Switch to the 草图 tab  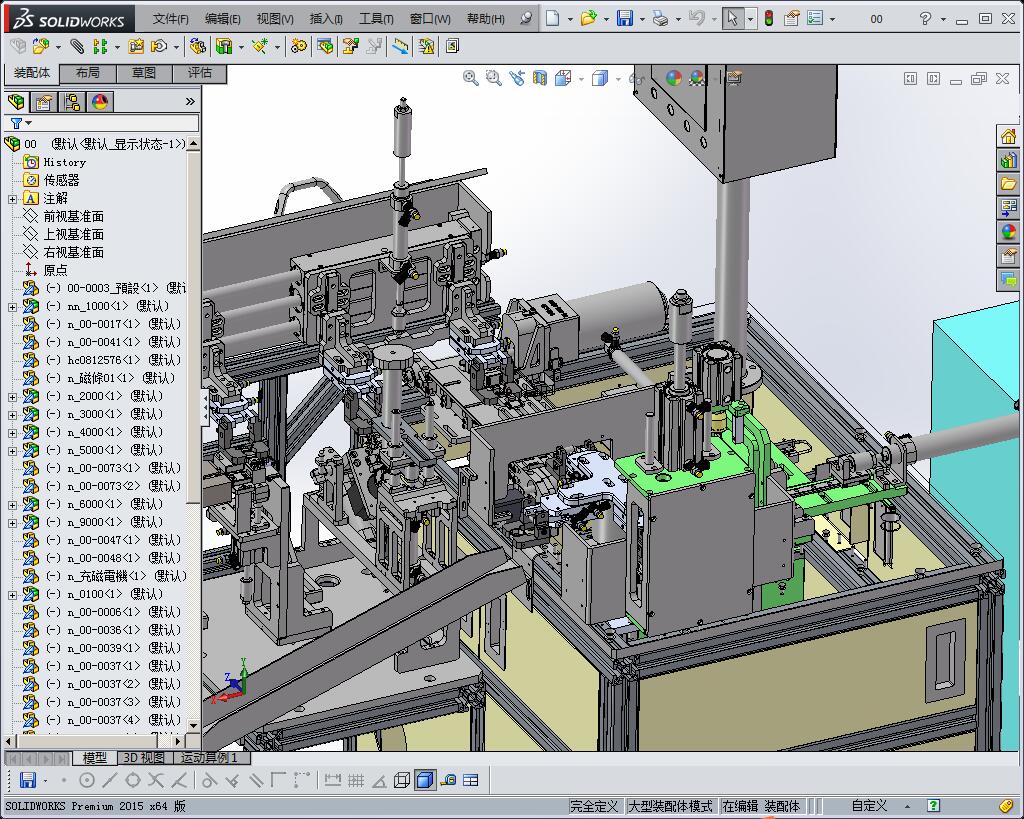coord(144,72)
